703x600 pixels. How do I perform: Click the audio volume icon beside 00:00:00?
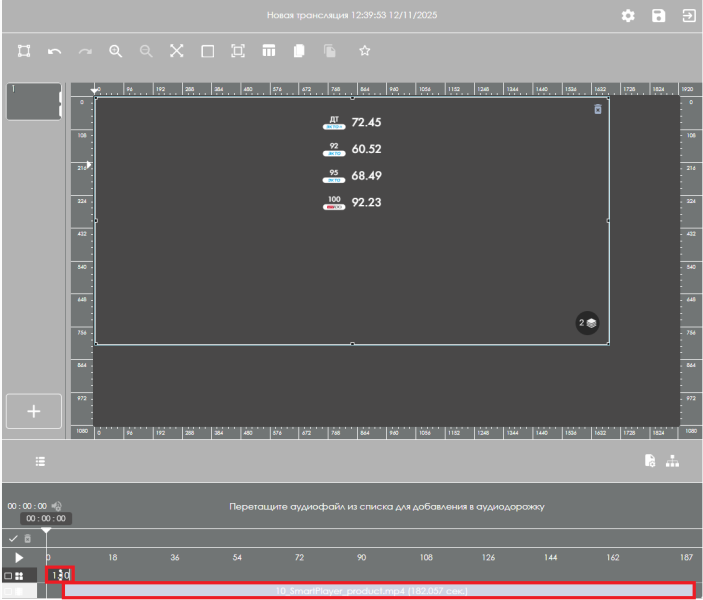tap(56, 505)
